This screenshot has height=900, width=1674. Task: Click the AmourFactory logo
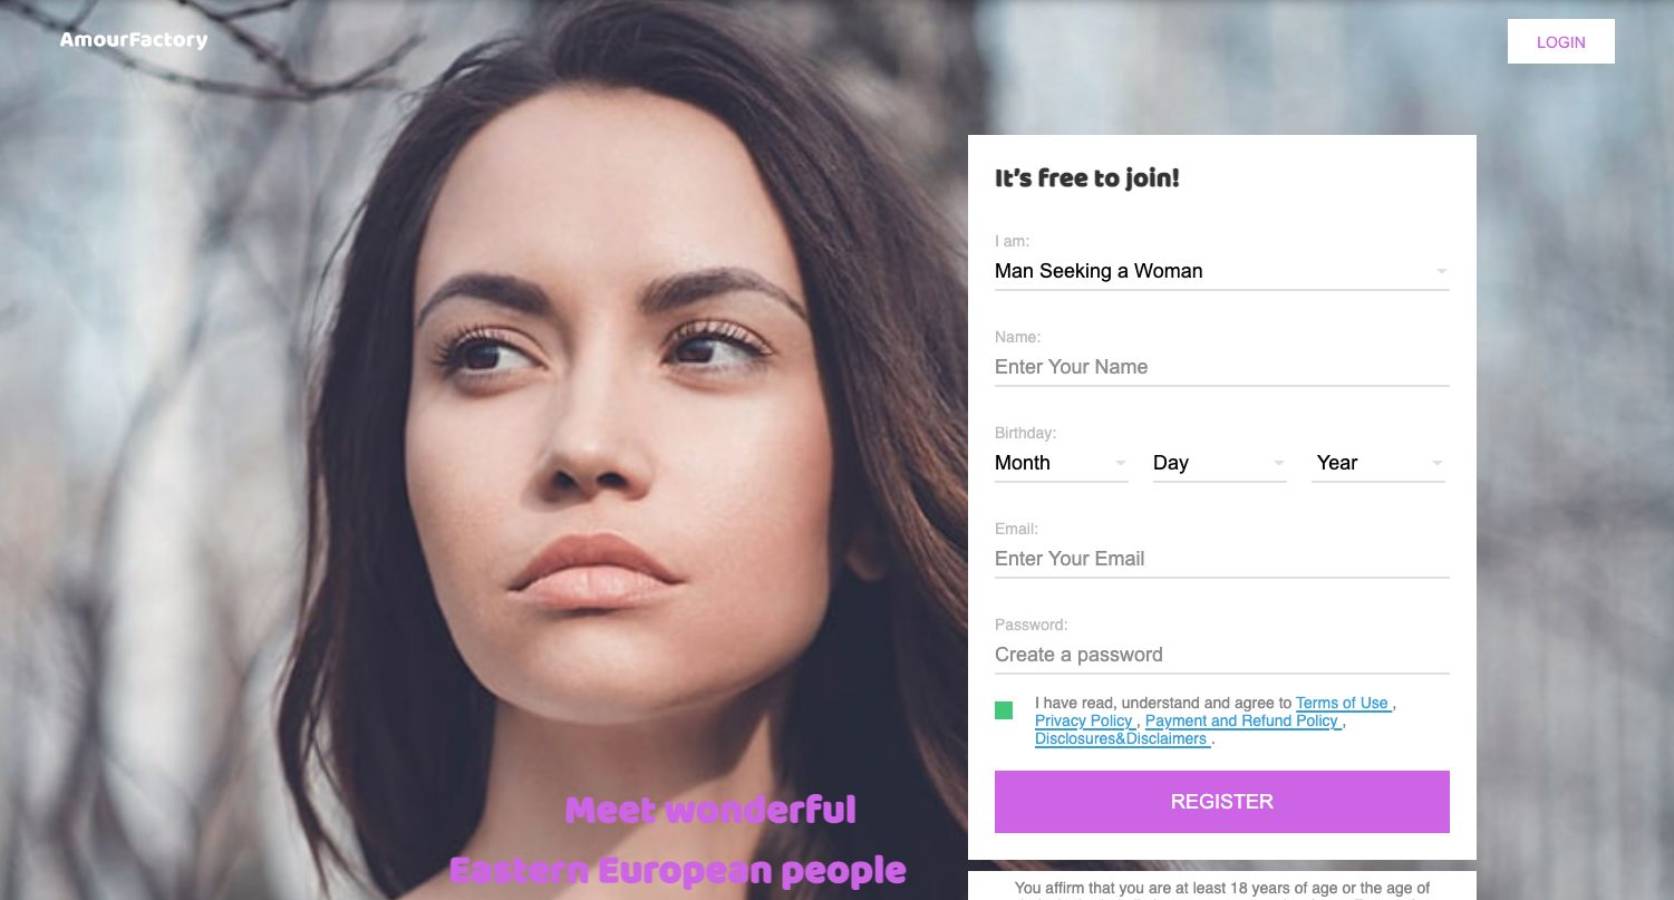[133, 40]
